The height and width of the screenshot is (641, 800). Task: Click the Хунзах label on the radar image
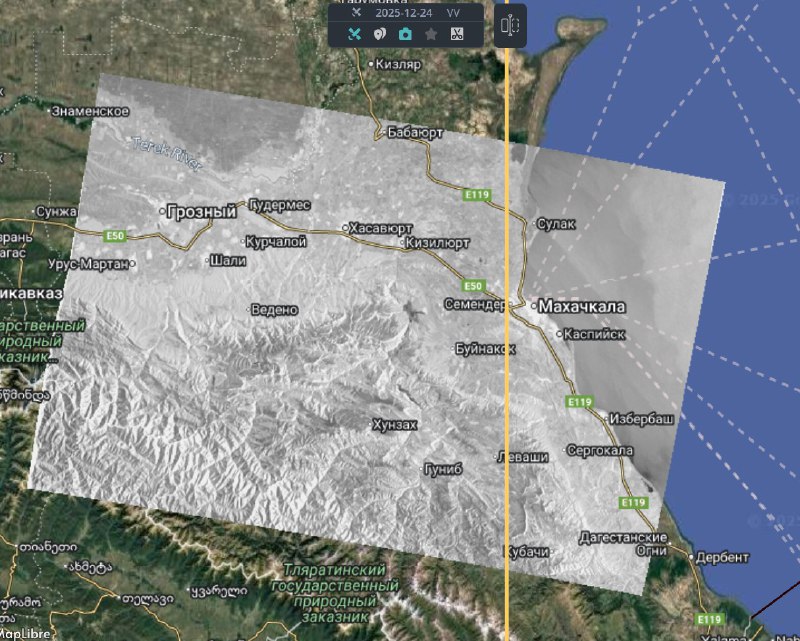pos(393,424)
